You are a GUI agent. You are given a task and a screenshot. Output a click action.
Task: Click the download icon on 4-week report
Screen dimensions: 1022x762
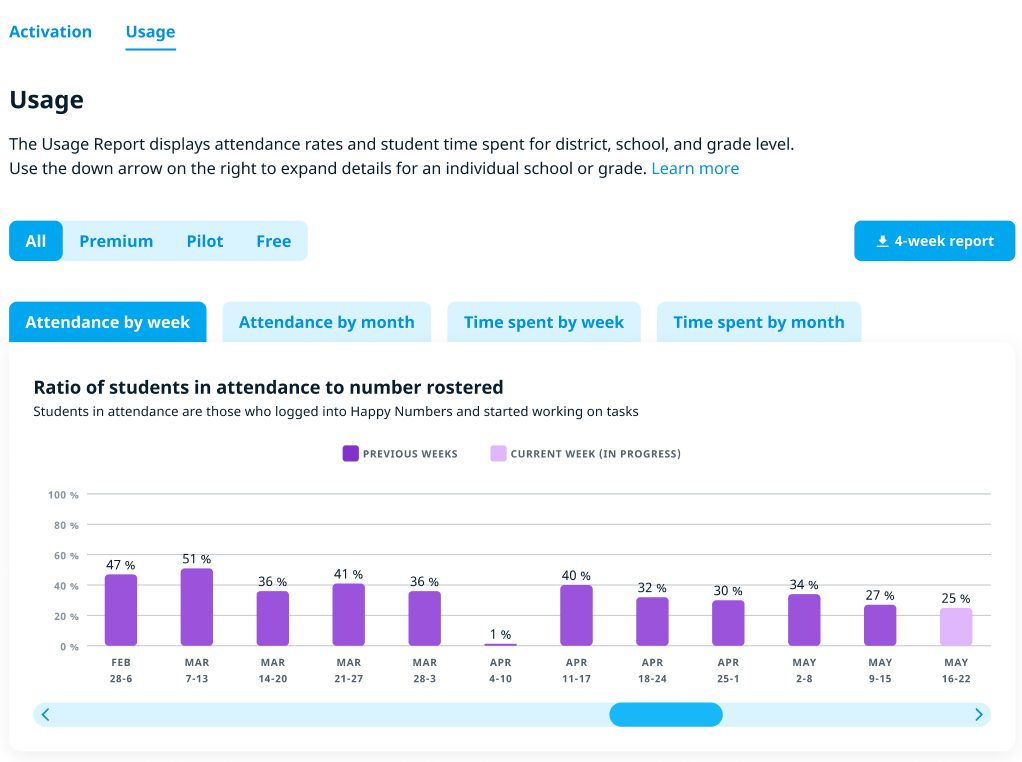tap(882, 241)
